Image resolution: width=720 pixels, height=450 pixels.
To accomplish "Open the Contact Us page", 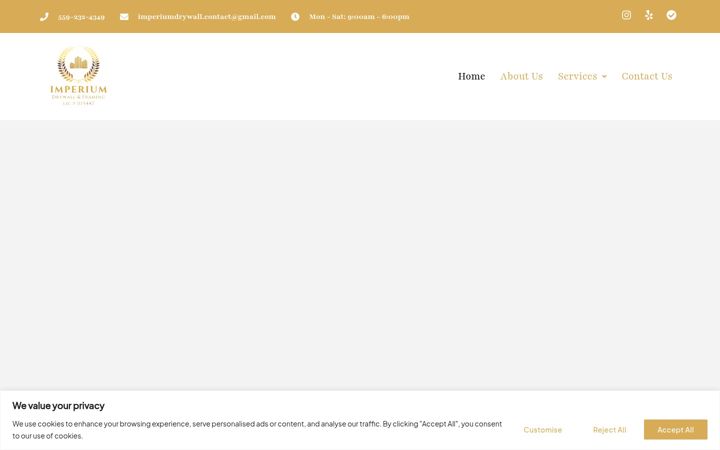I will pos(647,76).
